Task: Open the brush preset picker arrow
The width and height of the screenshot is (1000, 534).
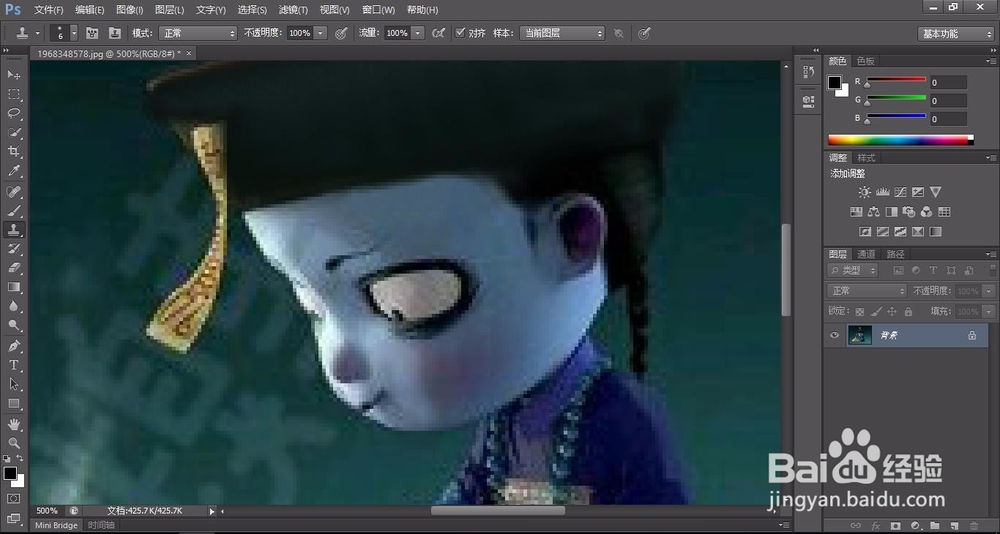Action: click(74, 33)
